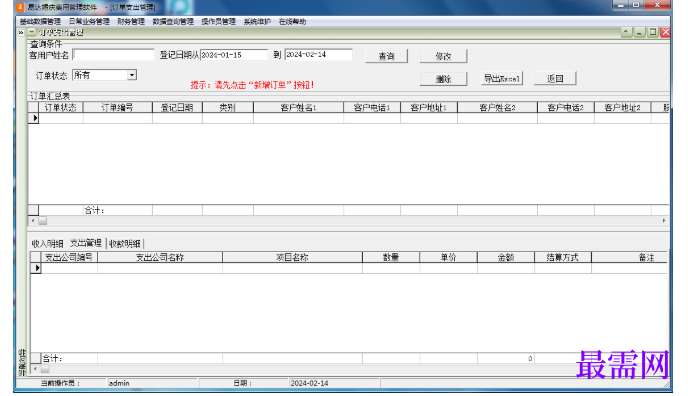Close the inner 订单支出管理 window
This screenshot has width=688, height=396.
tap(666, 32)
